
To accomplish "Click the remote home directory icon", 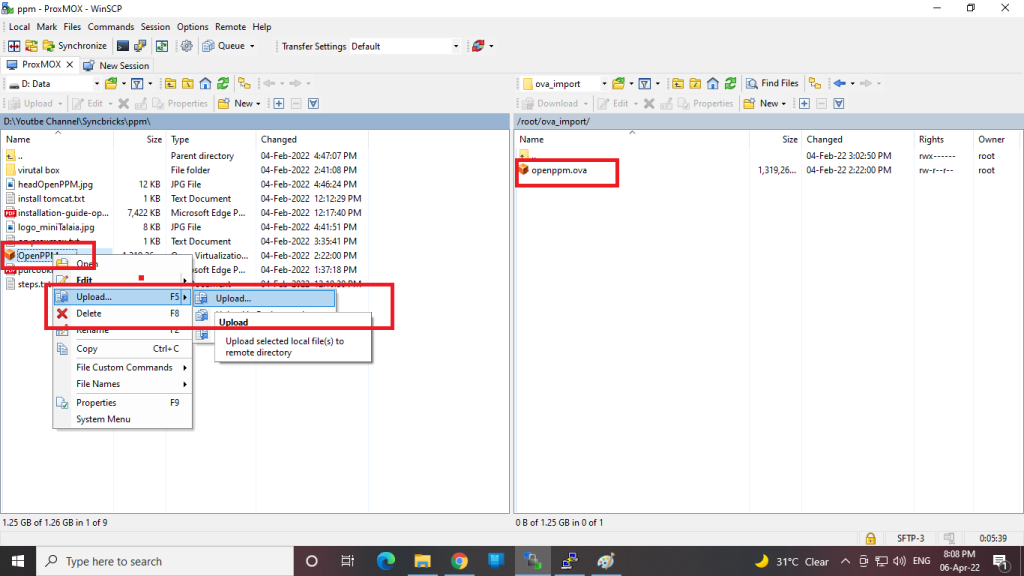I will point(712,84).
